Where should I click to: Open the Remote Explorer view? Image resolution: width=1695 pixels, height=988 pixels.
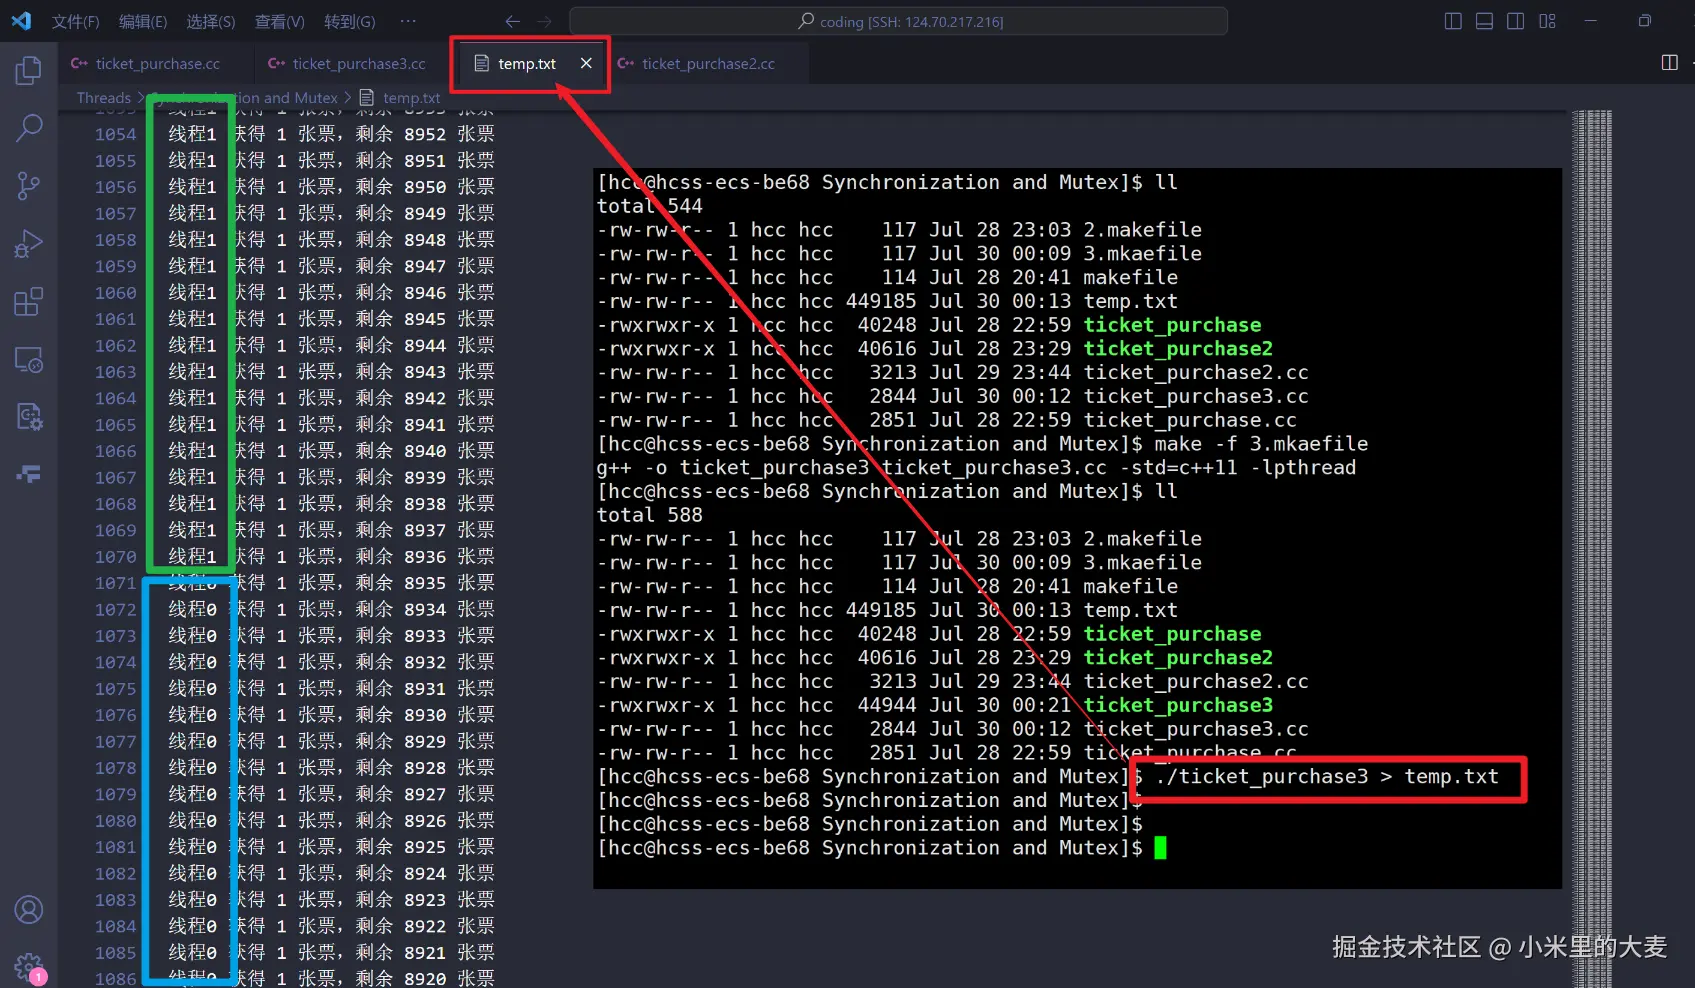[x=29, y=359]
